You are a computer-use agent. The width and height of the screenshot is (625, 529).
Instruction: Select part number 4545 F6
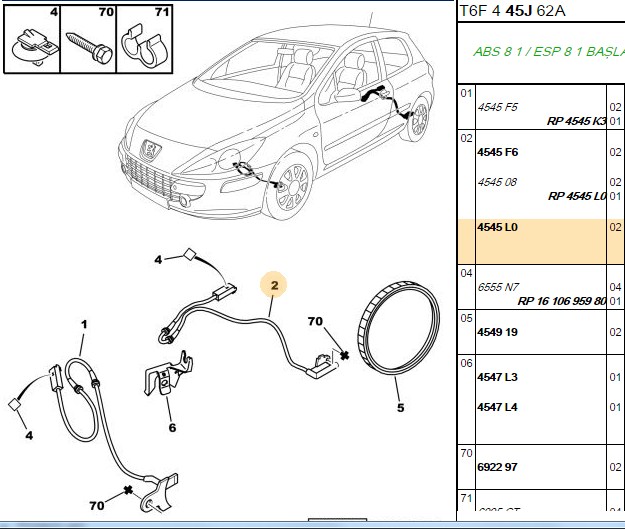(x=497, y=152)
